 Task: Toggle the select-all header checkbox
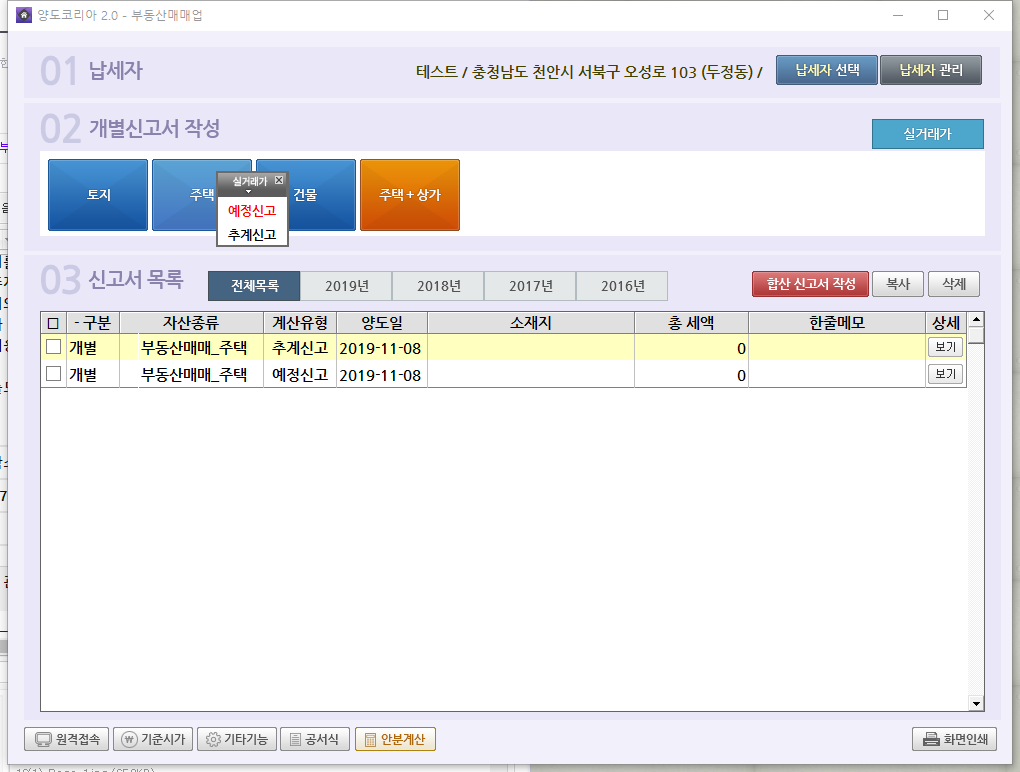pyautogui.click(x=53, y=322)
